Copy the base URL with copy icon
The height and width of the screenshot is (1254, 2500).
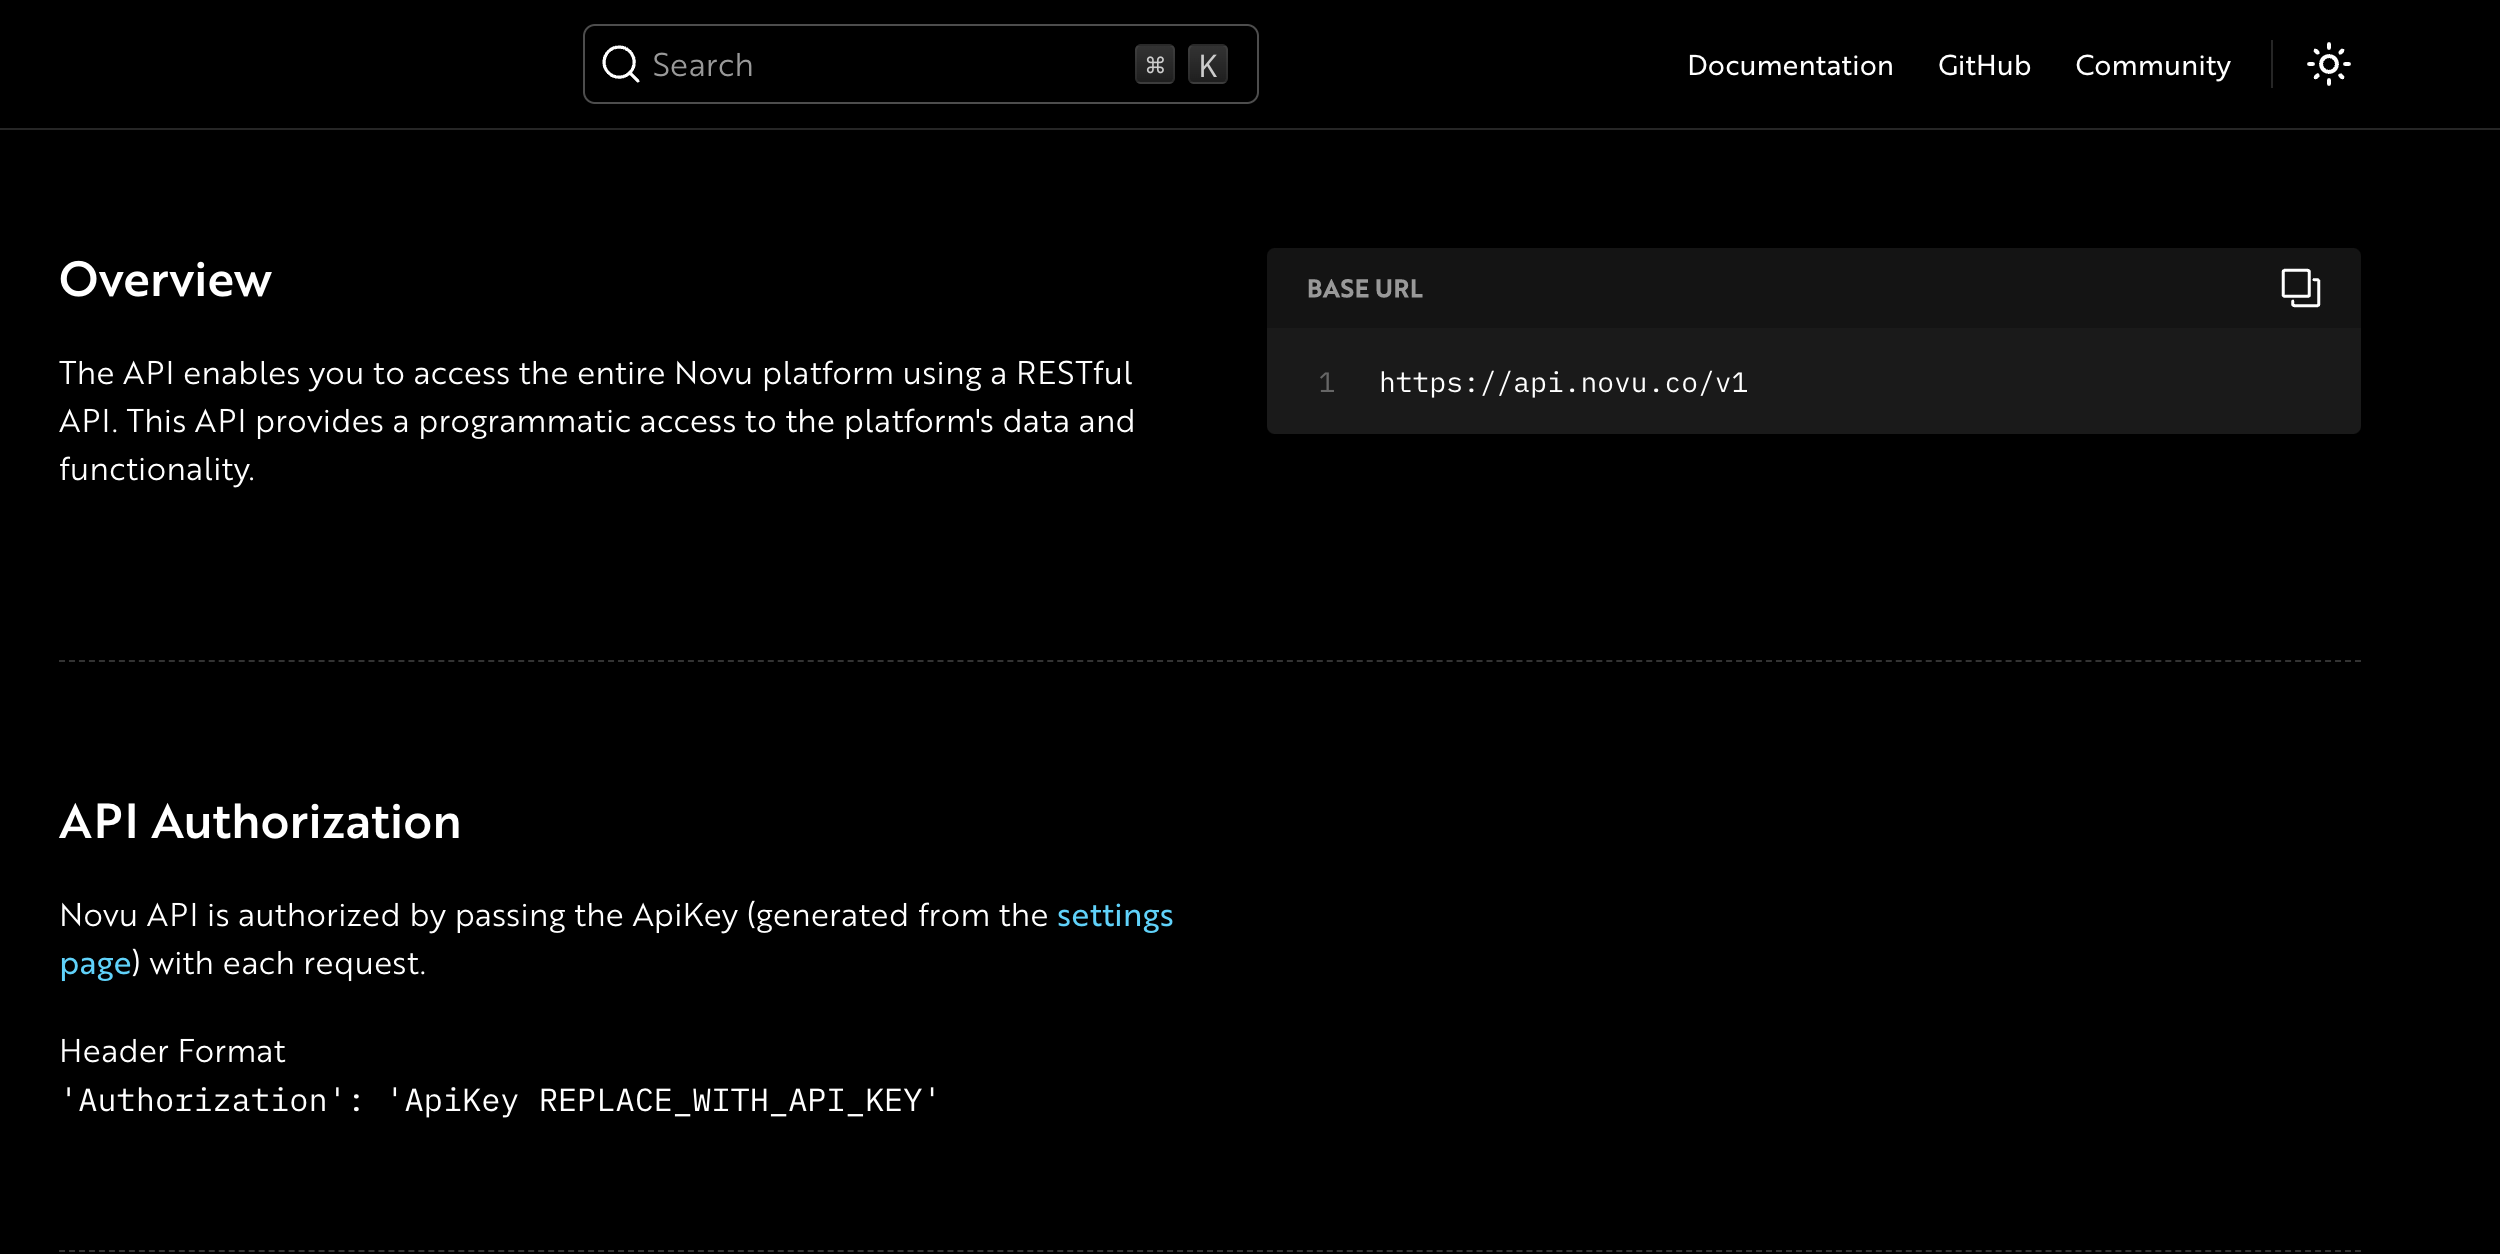pyautogui.click(x=2299, y=288)
